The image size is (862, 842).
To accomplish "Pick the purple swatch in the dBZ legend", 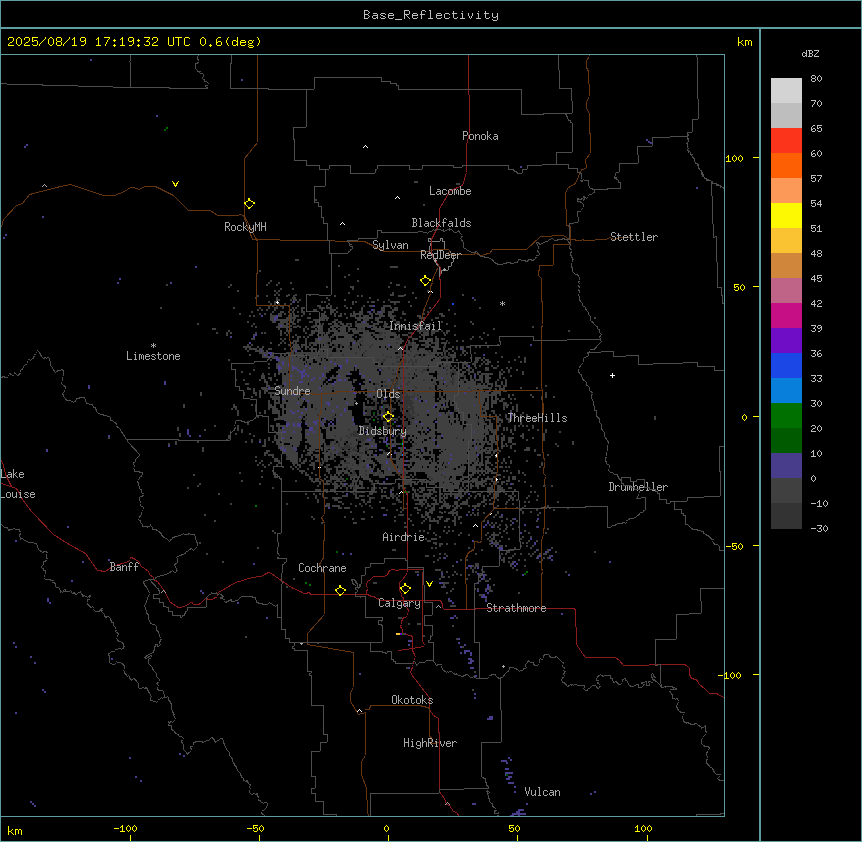I will point(786,340).
